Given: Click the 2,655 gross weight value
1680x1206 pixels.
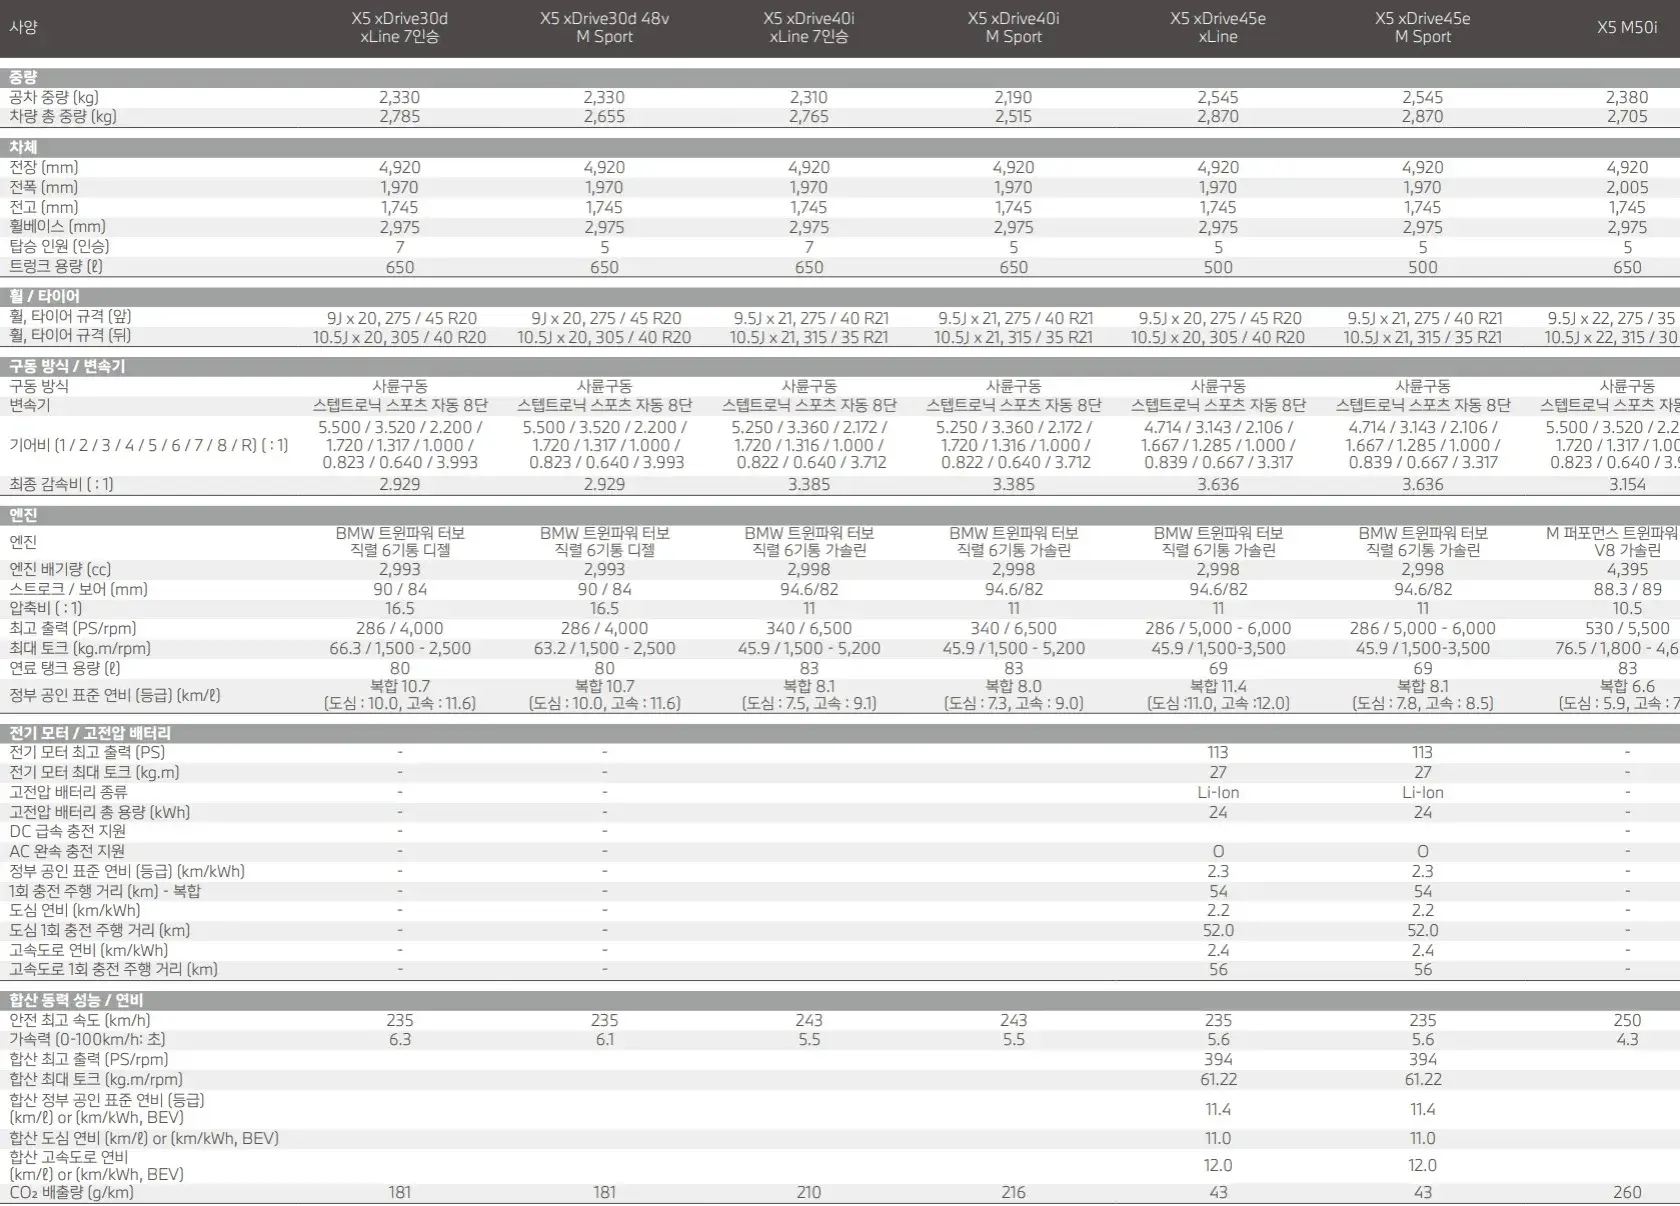Looking at the screenshot, I should (604, 116).
